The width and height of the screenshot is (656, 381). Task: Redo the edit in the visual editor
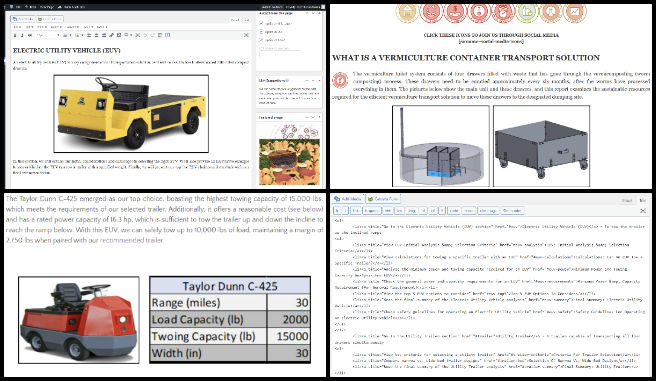[152, 35]
